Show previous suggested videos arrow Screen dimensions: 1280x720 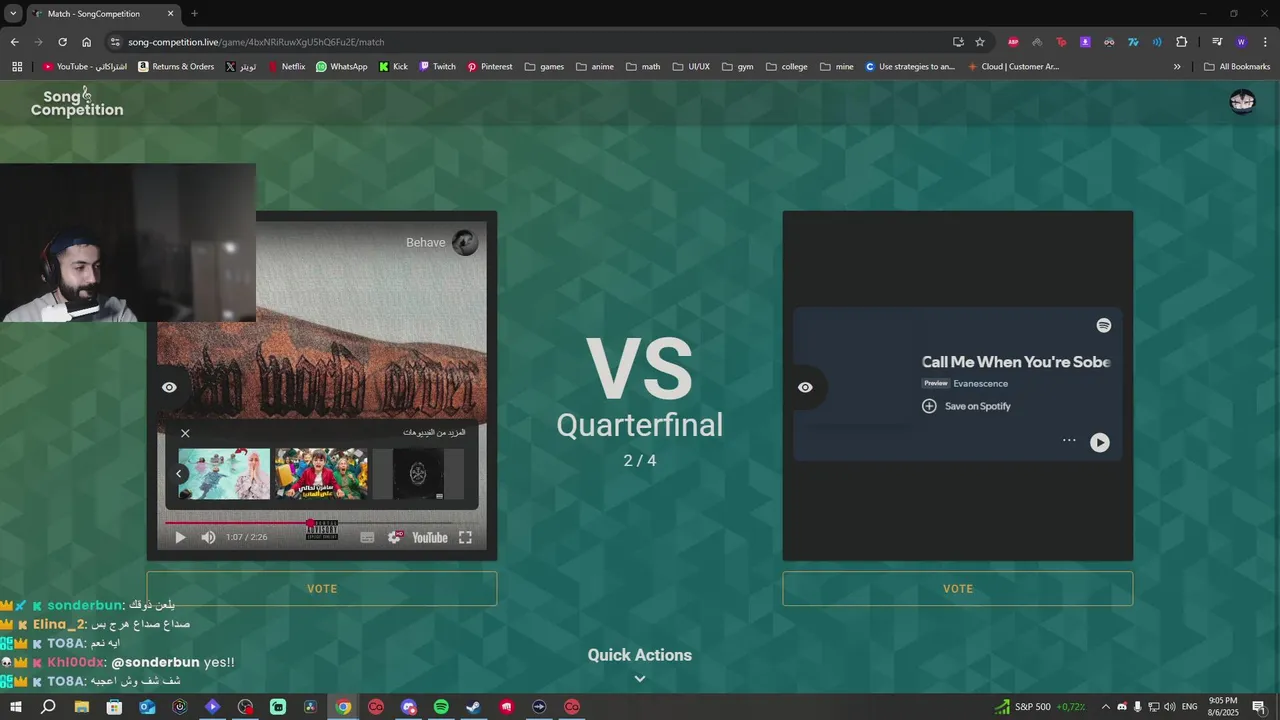(179, 474)
